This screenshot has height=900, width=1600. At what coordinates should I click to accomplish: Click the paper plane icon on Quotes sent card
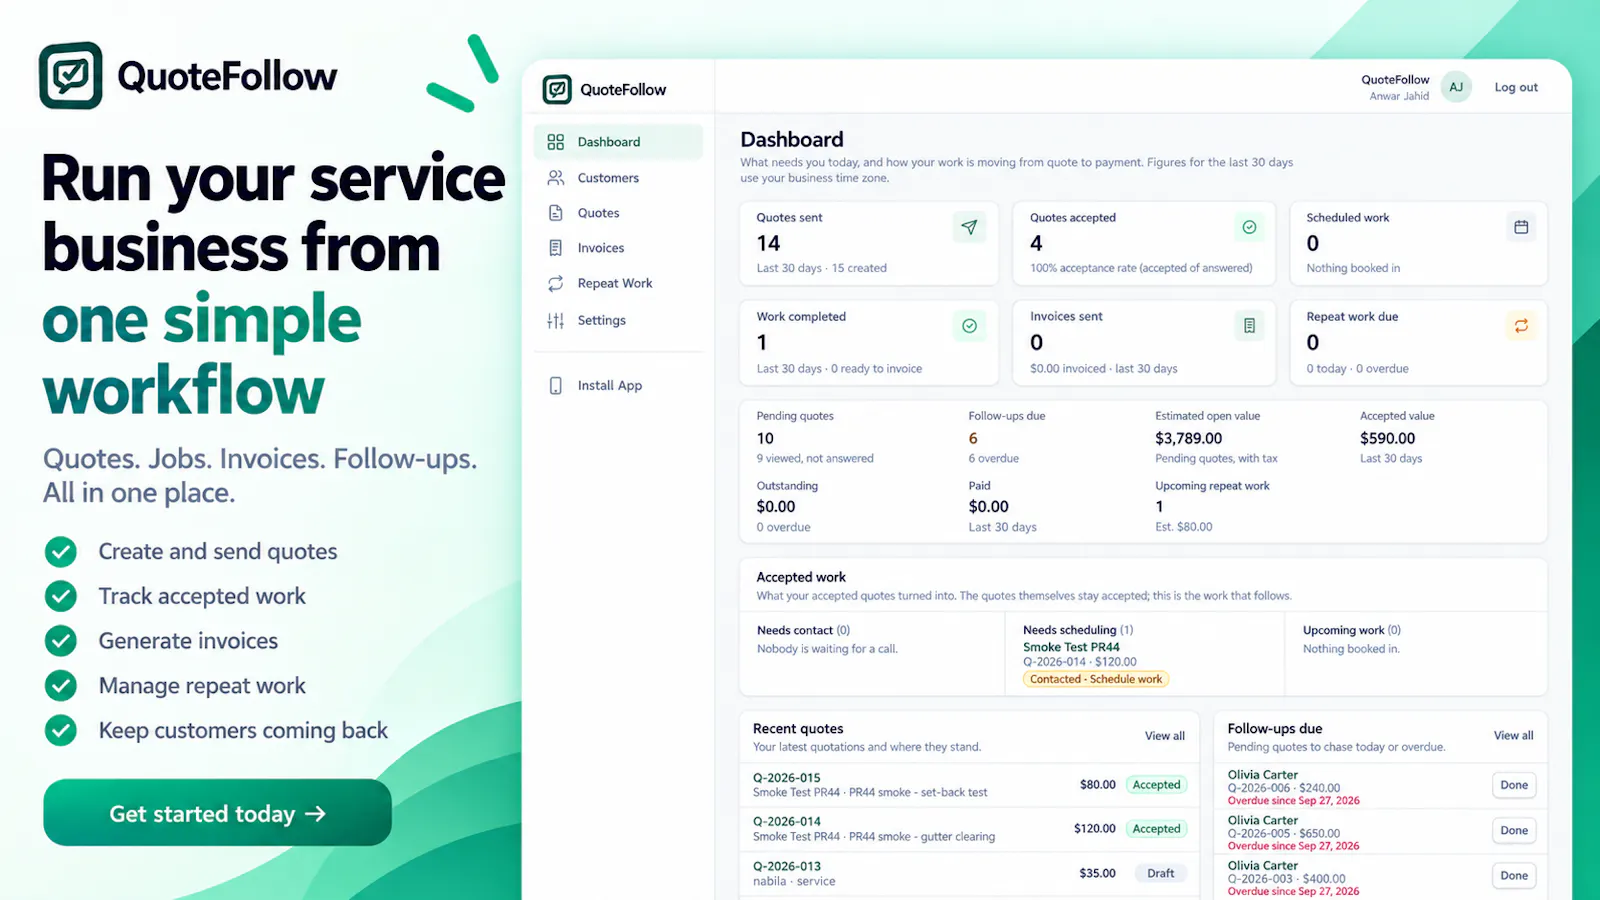click(x=969, y=227)
